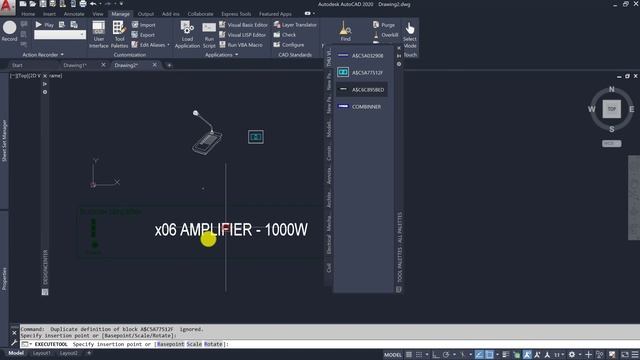This screenshot has width=640, height=360.
Task: Open the Electrical palette tab
Action: 329,244
